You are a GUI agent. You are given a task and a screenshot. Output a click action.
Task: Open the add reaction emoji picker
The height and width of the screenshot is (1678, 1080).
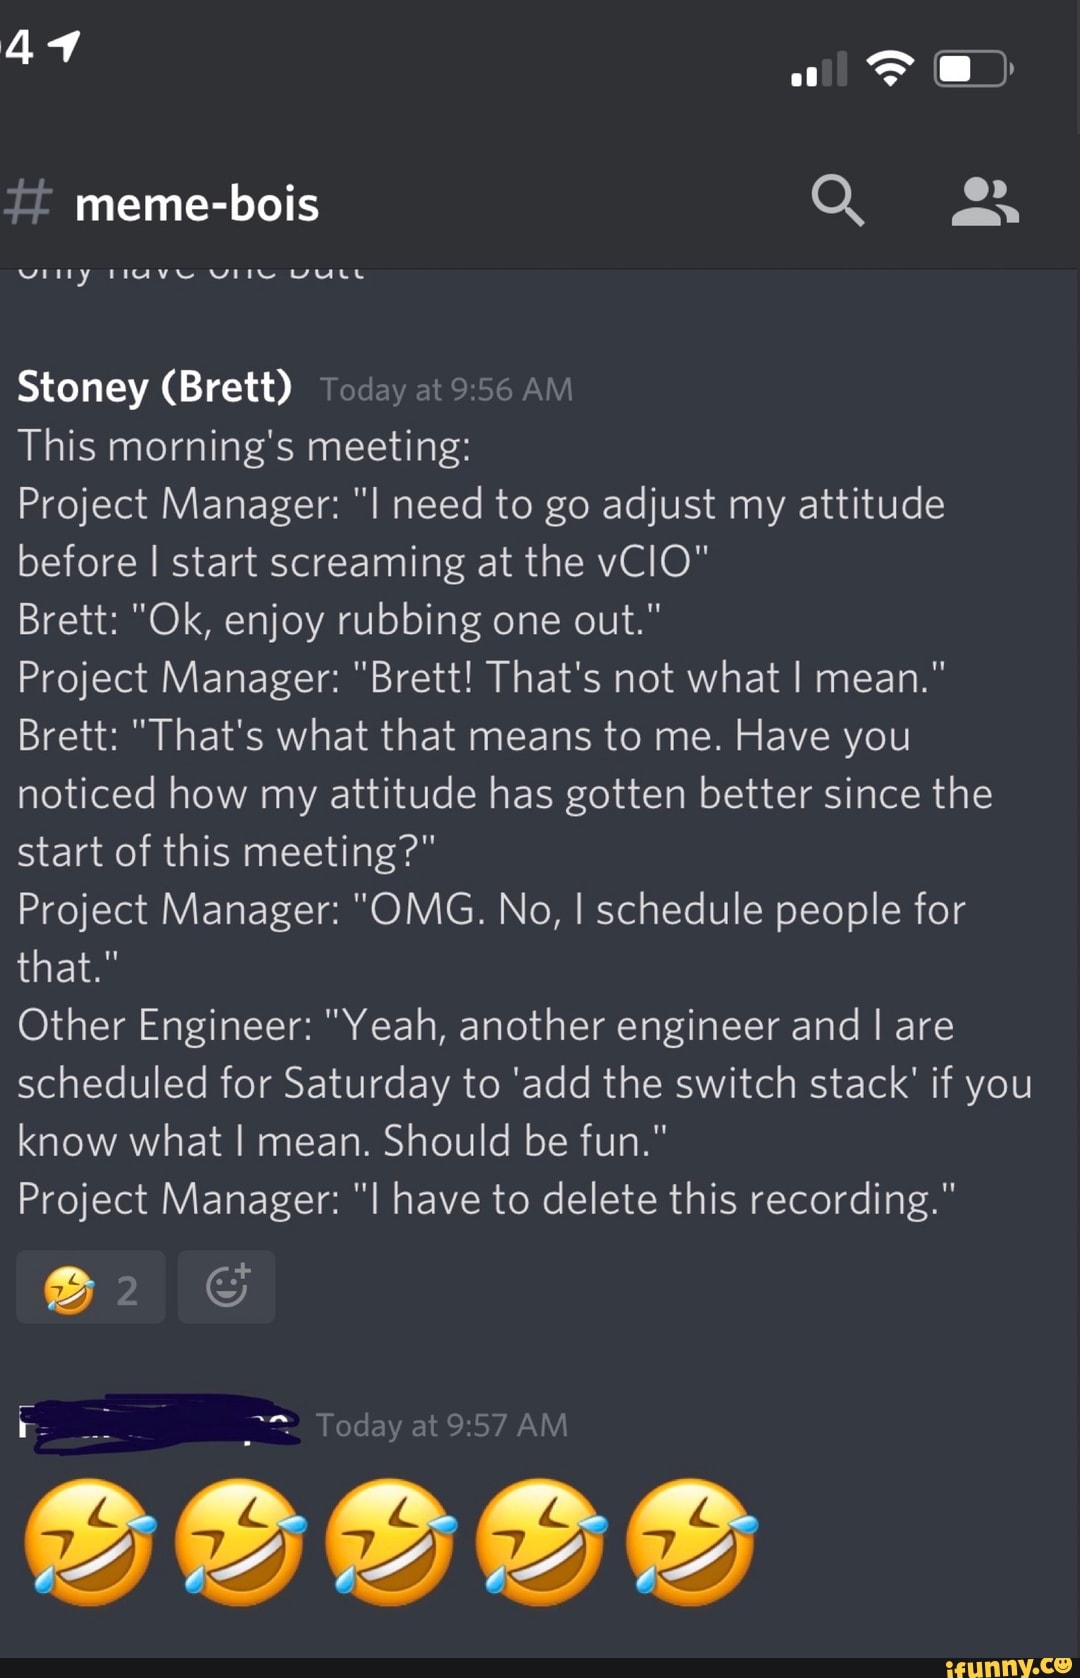pos(226,1287)
